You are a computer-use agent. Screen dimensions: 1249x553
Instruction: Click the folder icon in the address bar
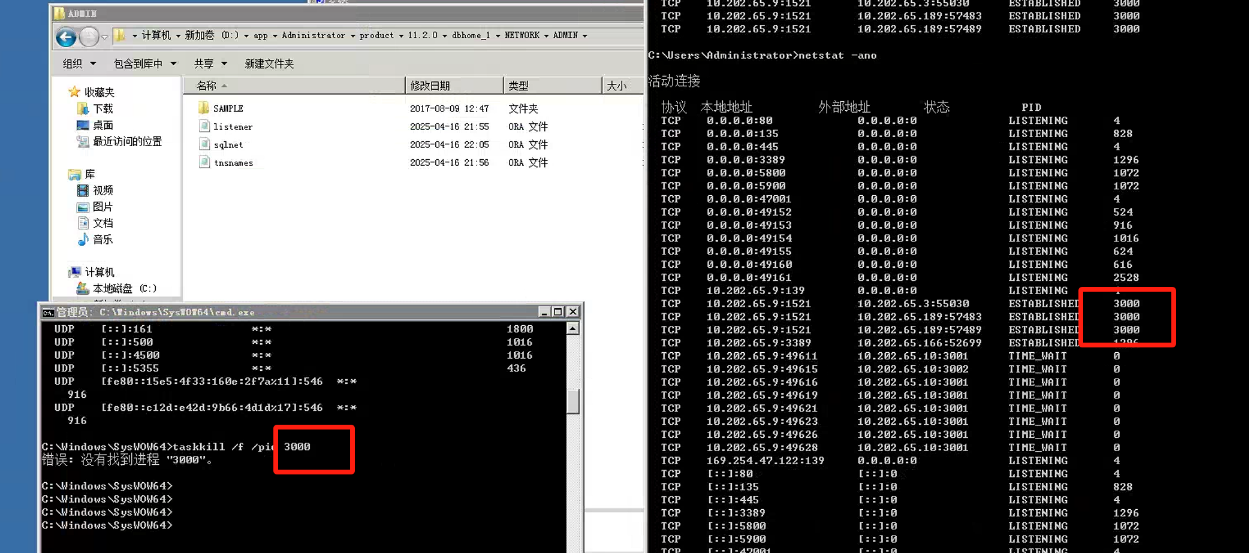tap(119, 35)
